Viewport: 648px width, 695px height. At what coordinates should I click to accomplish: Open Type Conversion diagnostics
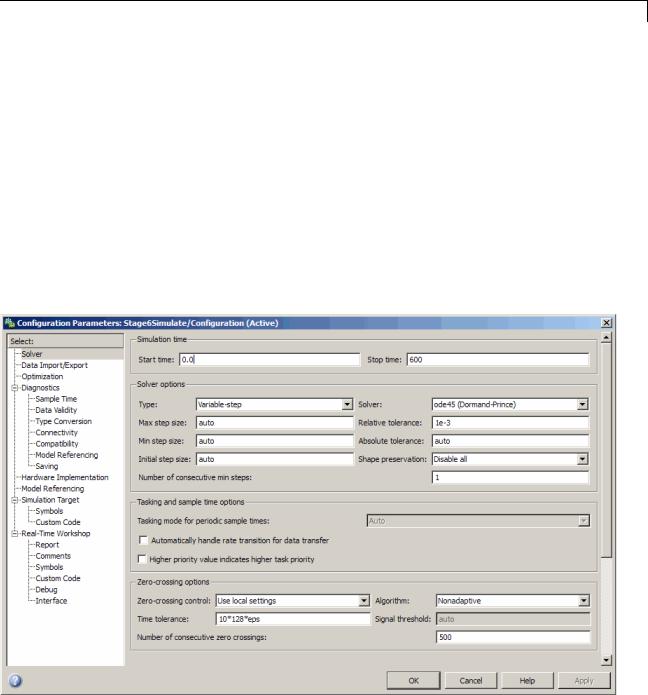[63, 421]
